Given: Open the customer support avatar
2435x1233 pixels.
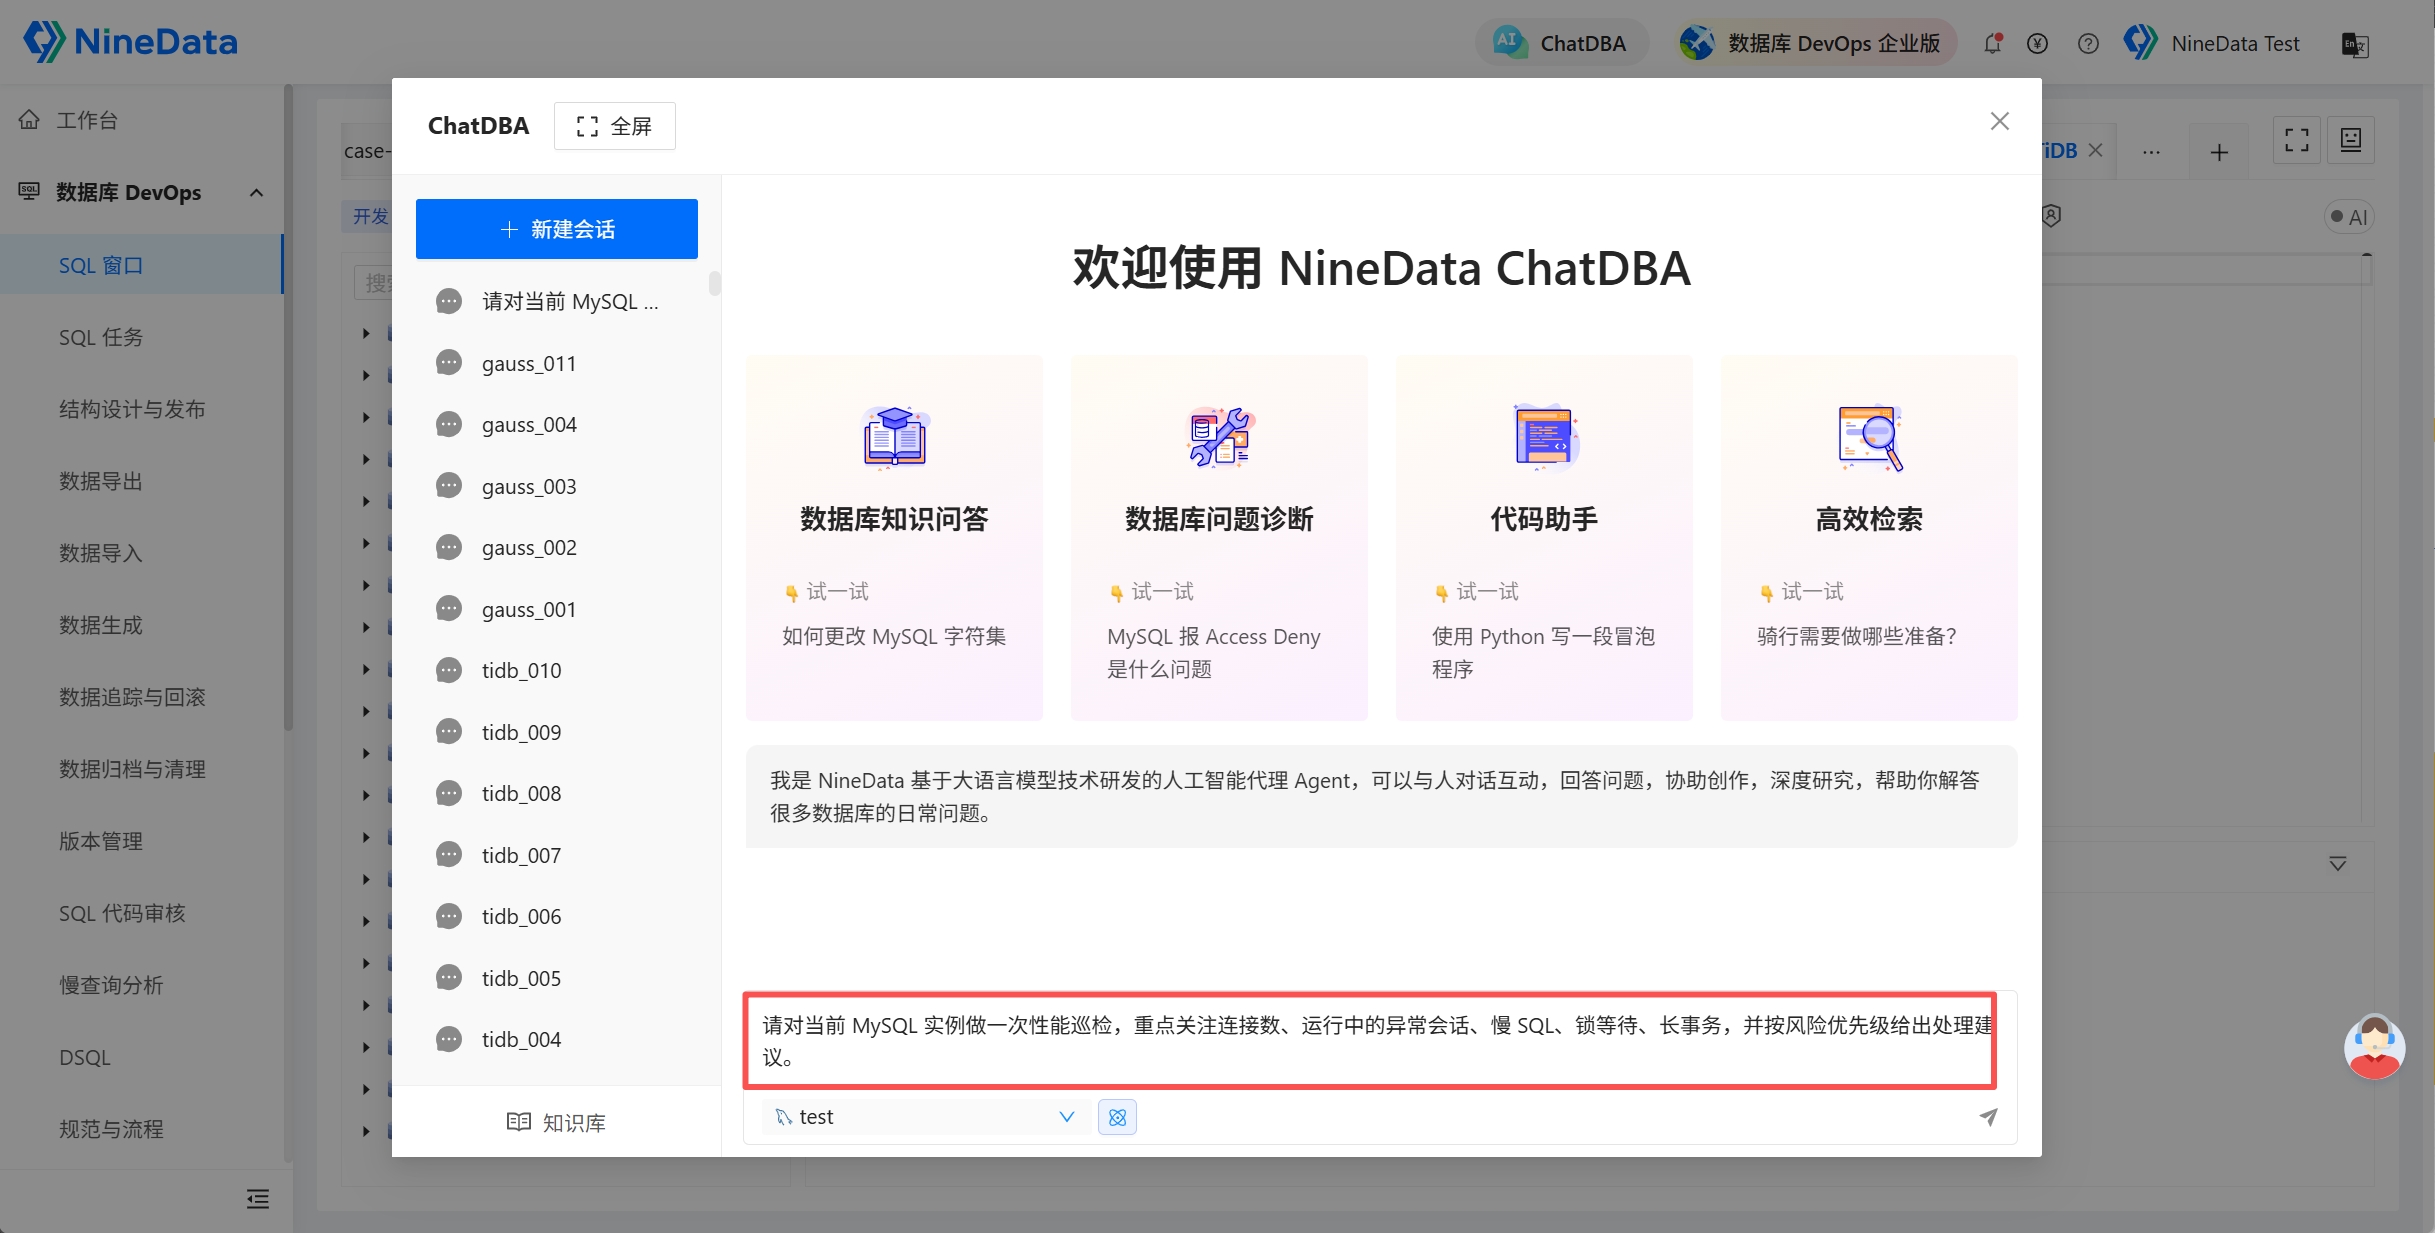Looking at the screenshot, I should click(x=2374, y=1047).
